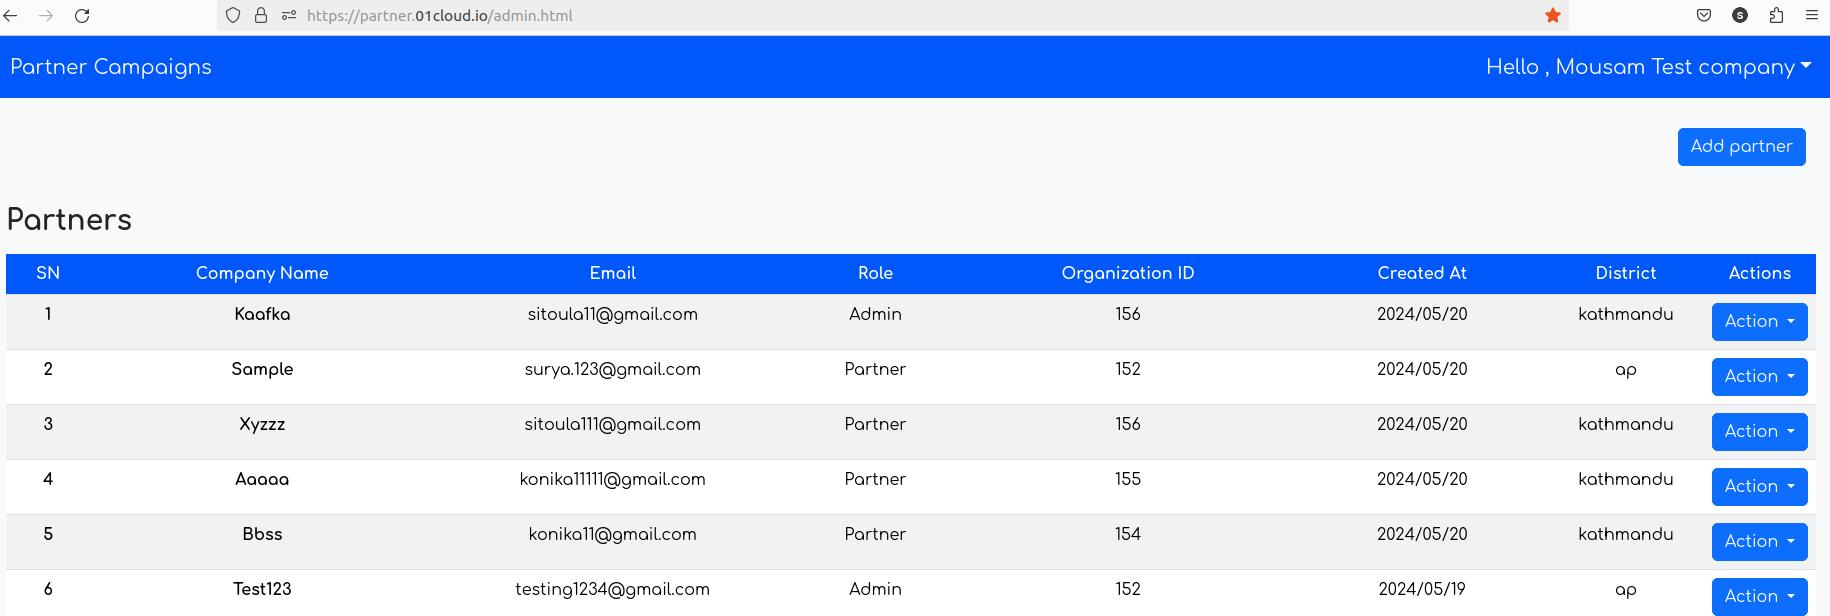Click email sitoula111@gmail.com
1830x616 pixels.
tap(613, 424)
